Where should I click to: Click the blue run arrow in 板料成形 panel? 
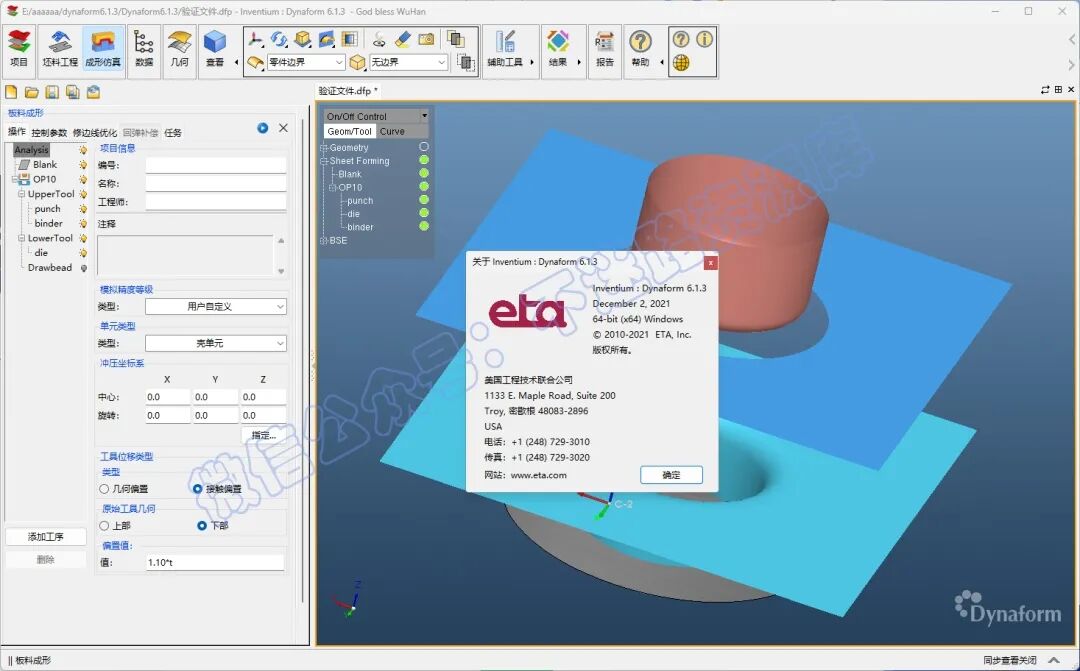(x=262, y=128)
